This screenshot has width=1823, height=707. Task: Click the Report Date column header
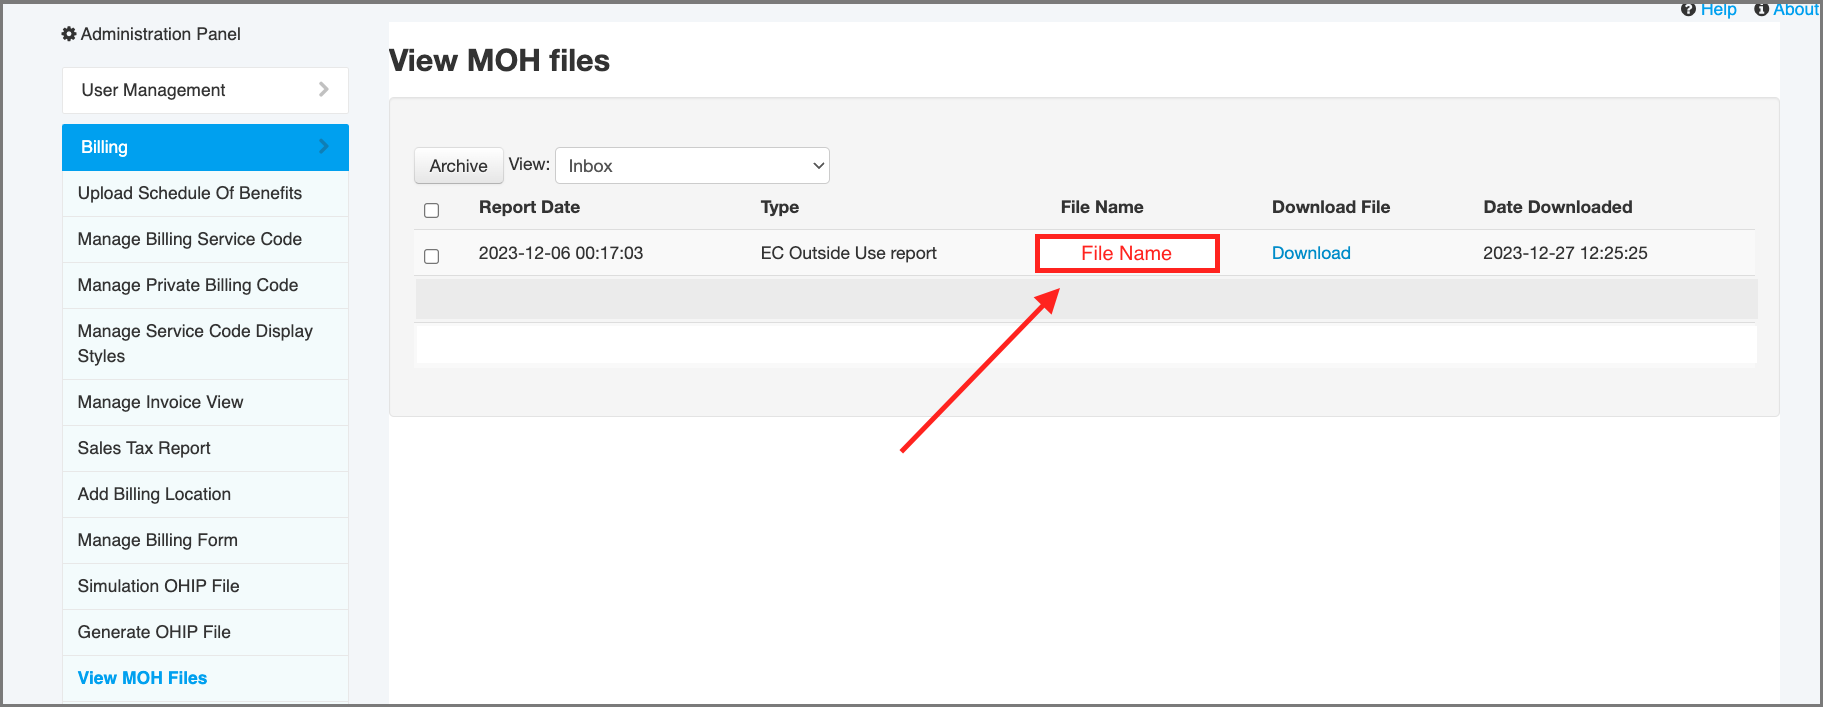coord(529,207)
